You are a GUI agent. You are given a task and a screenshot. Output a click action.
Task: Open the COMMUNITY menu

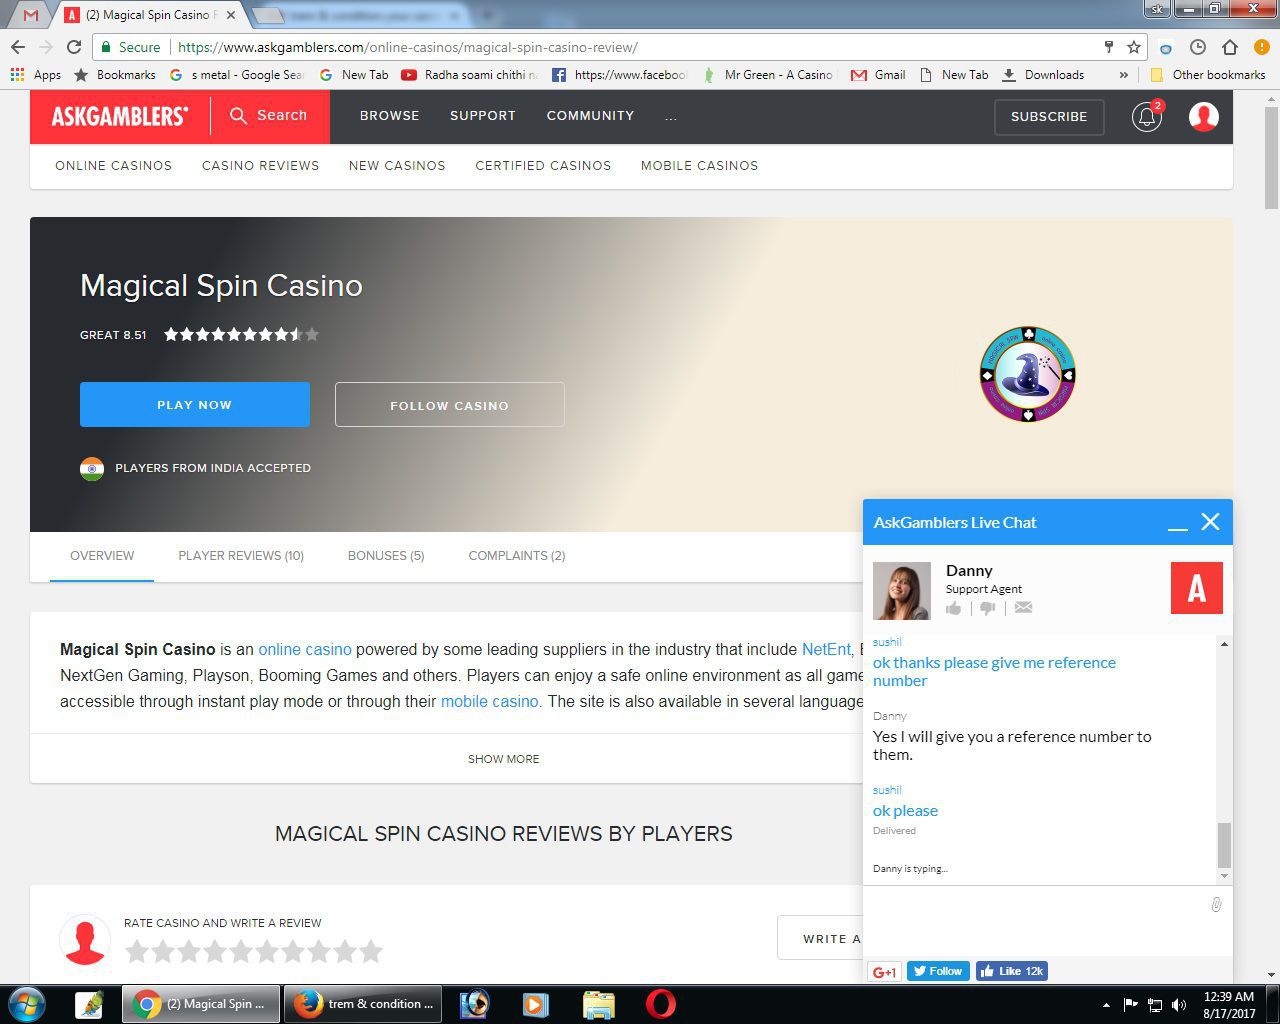click(590, 116)
